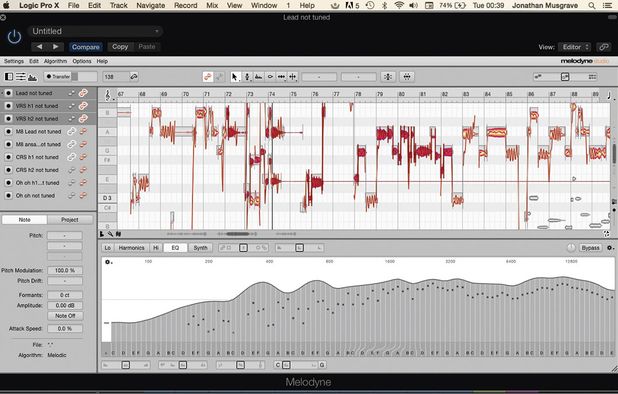
Task: Go to the previous plug-in preset
Action: tap(39, 46)
